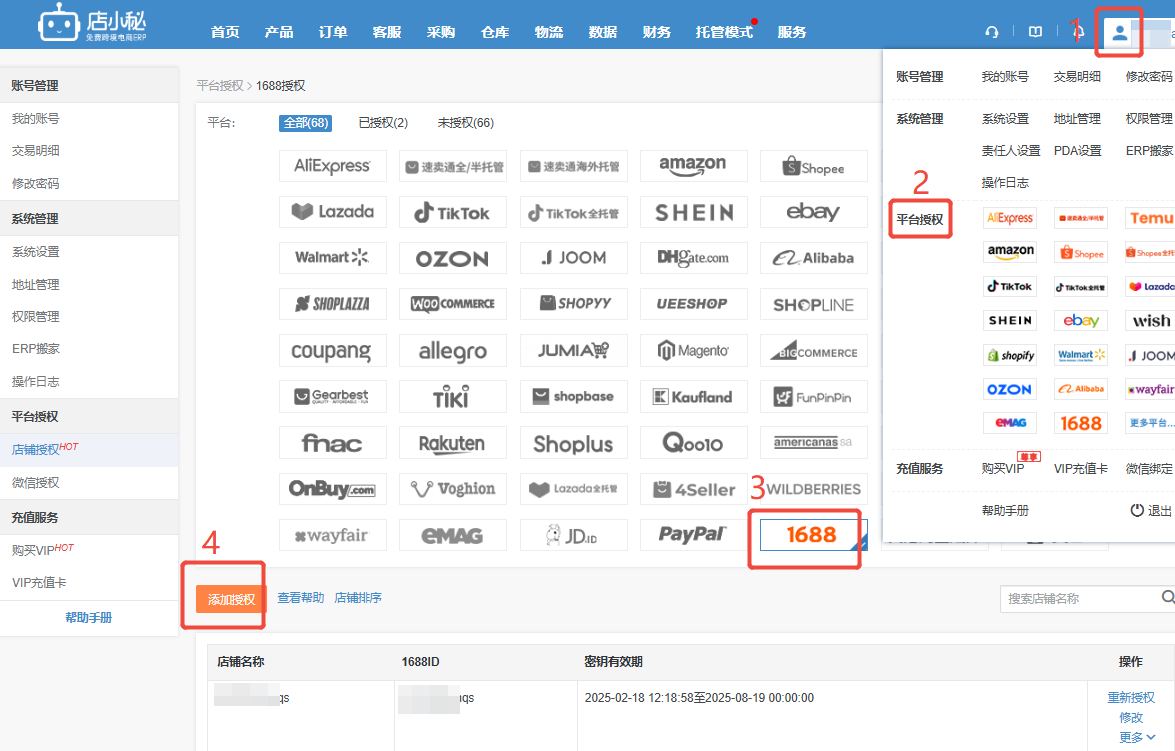Open 帮助手册 link in left sidebar
The image size is (1175, 751).
(88, 618)
